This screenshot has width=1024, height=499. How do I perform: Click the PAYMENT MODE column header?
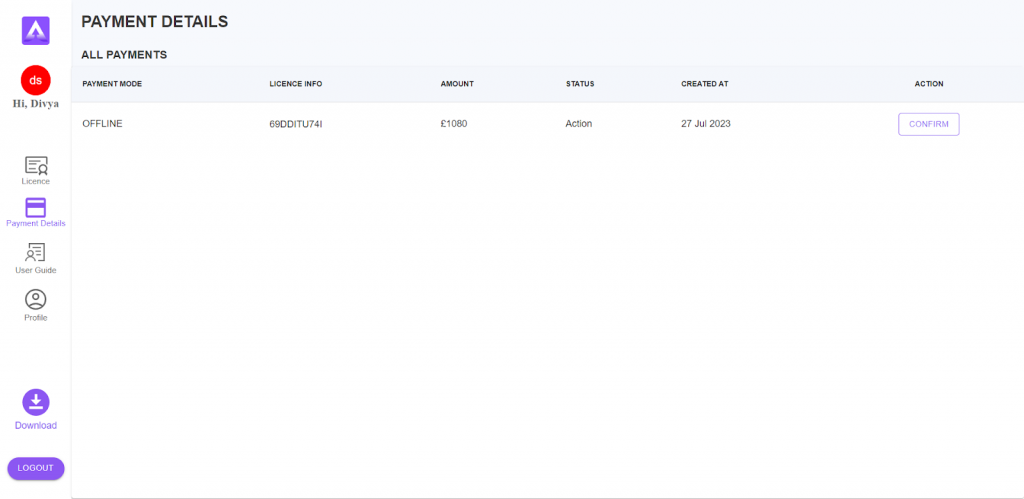(x=112, y=84)
